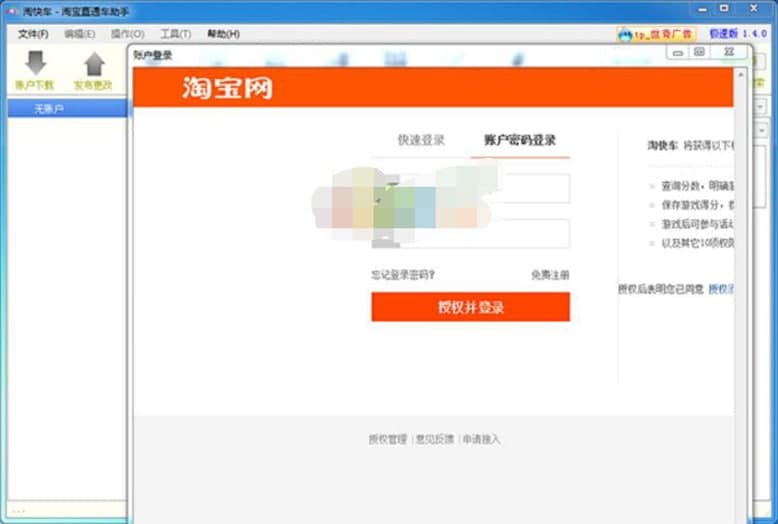This screenshot has width=778, height=524.
Task: Open the 授权管理 footer link
Action: coord(388,439)
